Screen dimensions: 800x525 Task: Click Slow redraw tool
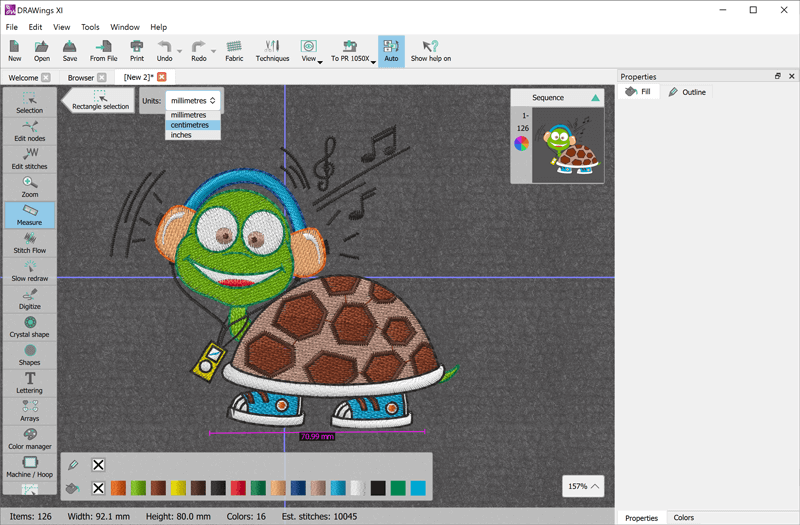[29, 271]
